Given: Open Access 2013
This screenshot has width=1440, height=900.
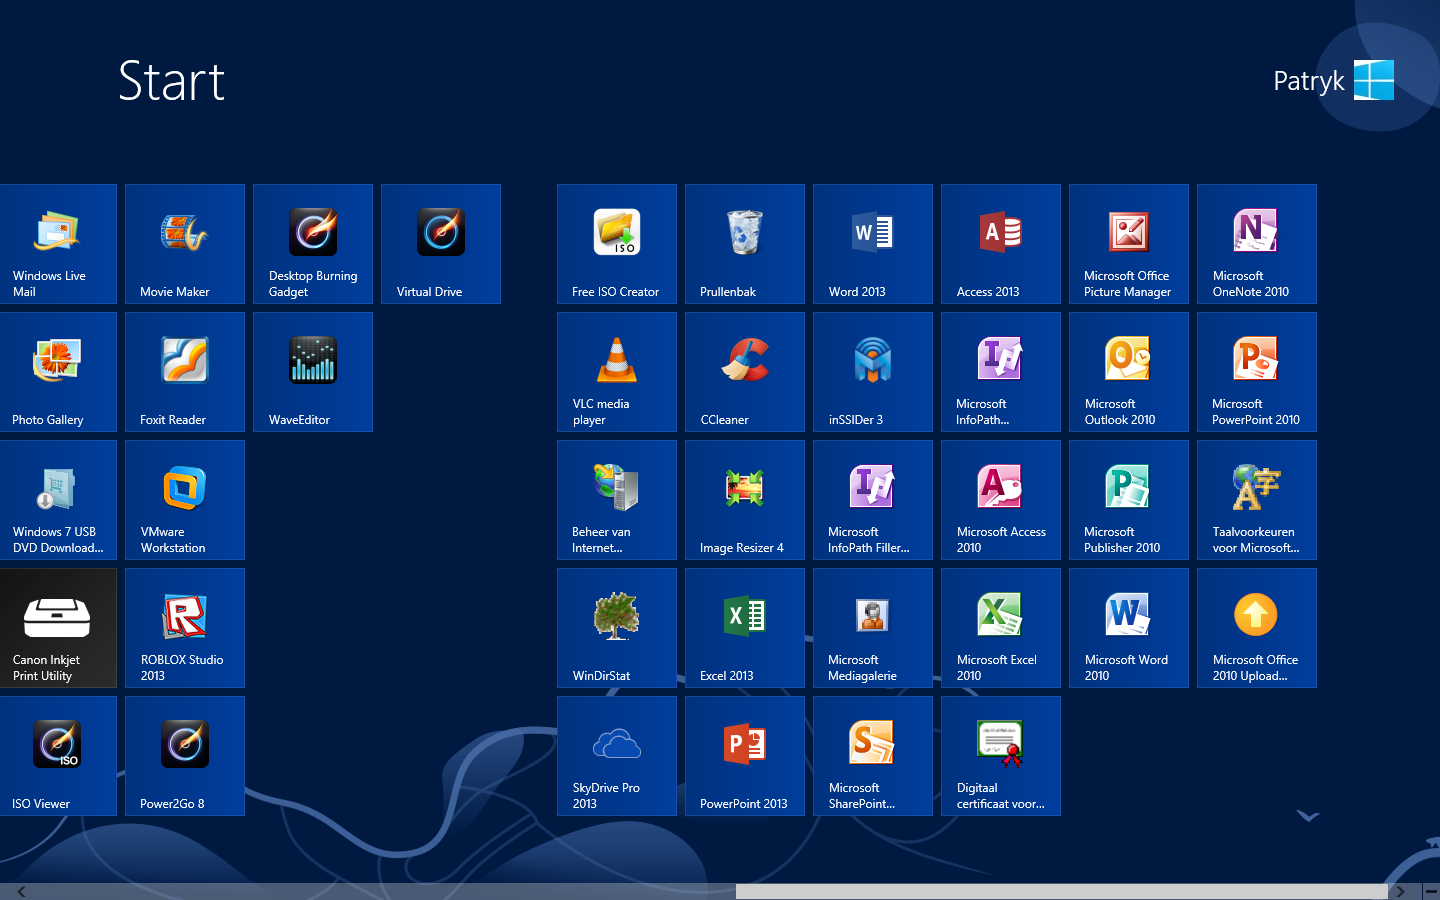Looking at the screenshot, I should point(1001,244).
